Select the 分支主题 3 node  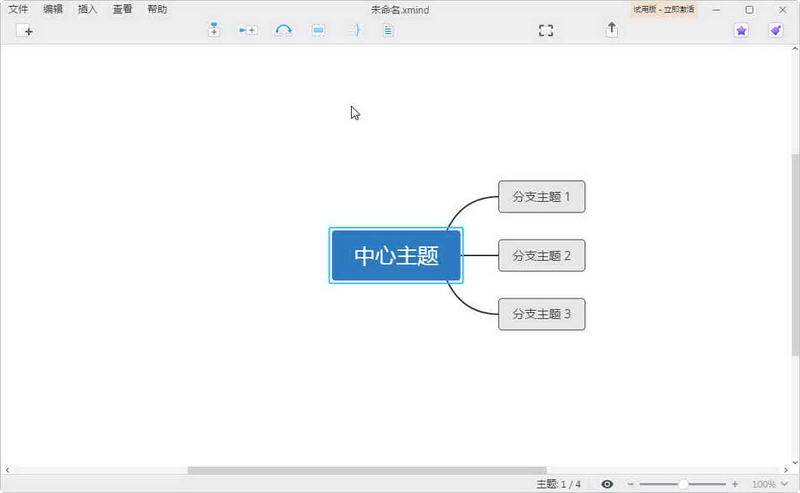541,314
